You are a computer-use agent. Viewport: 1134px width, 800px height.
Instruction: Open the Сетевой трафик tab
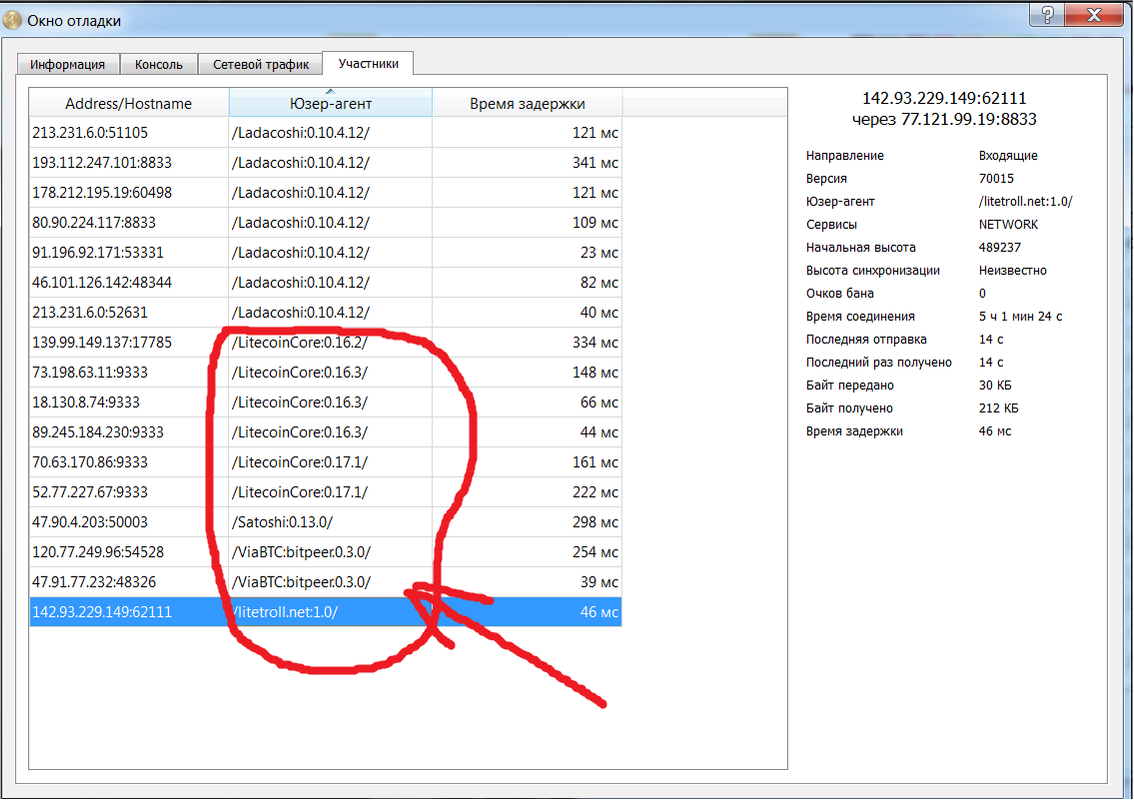(x=260, y=64)
